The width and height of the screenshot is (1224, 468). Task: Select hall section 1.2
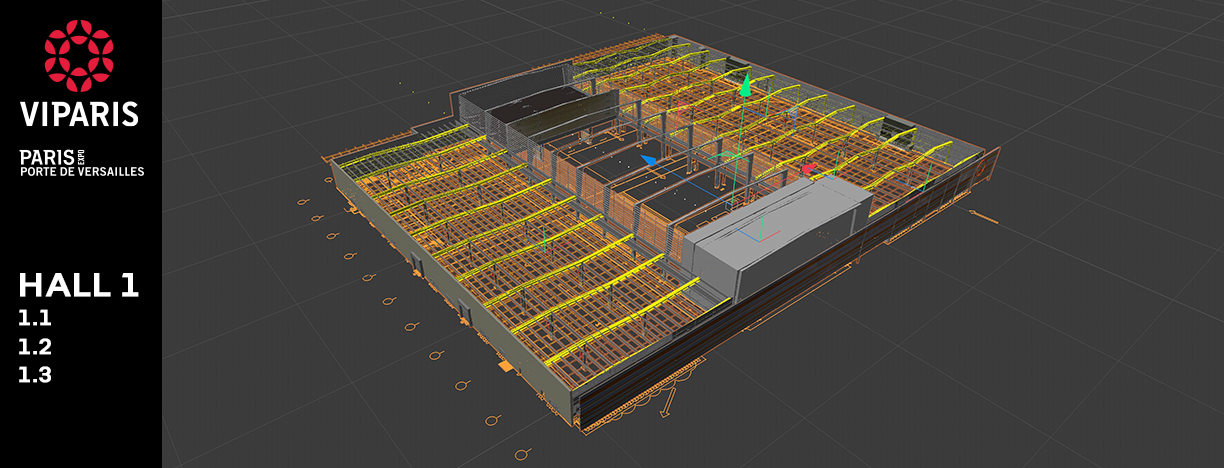click(35, 348)
